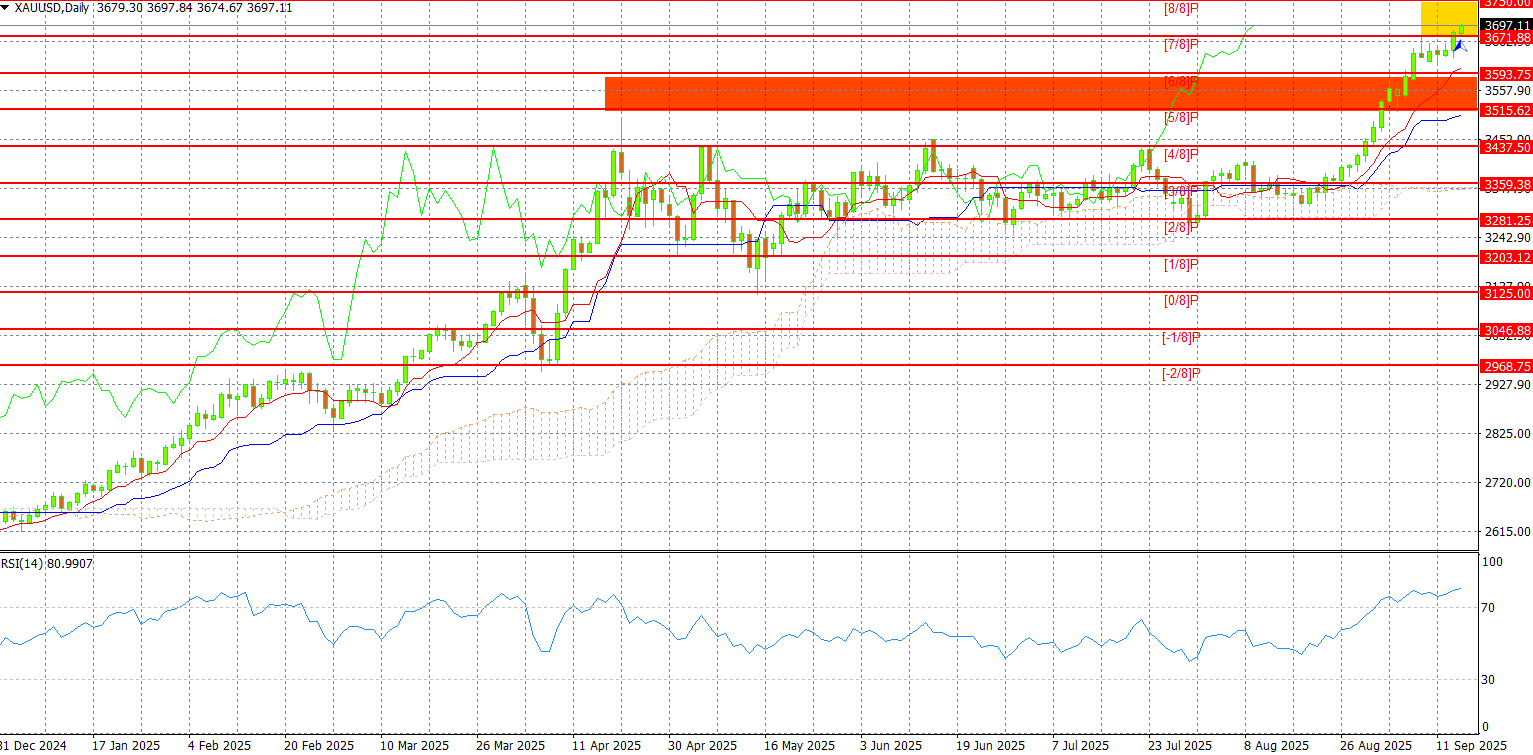
Task: Click the 3046.88 red price label
Action: 1506,330
